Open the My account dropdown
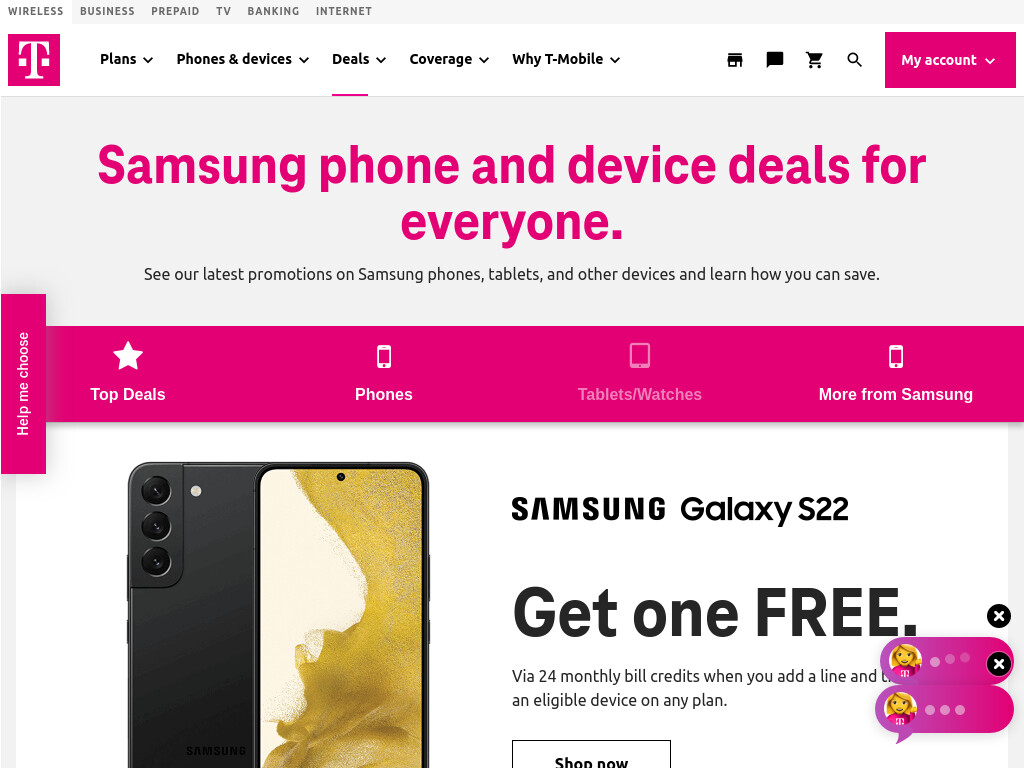Image resolution: width=1024 pixels, height=768 pixels. [950, 60]
